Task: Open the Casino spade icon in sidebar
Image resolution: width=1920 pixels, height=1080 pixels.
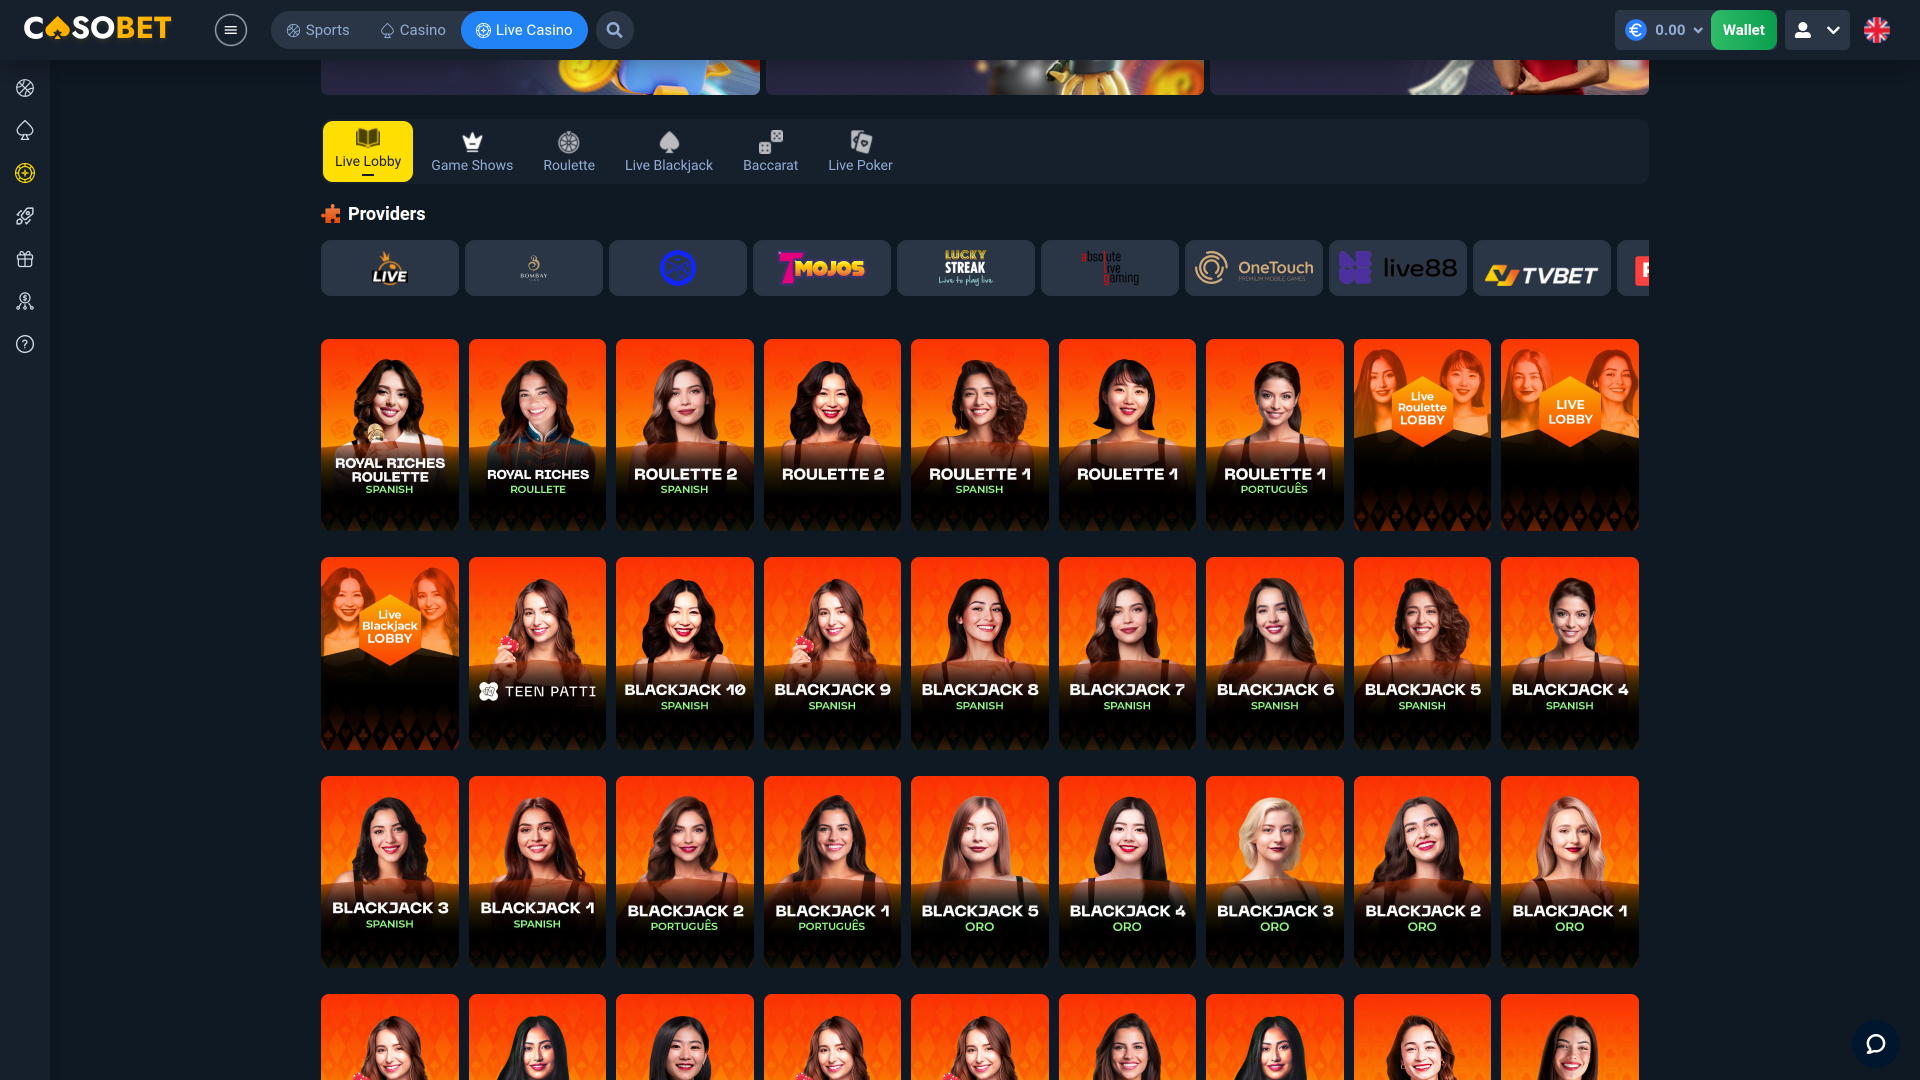Action: point(24,130)
